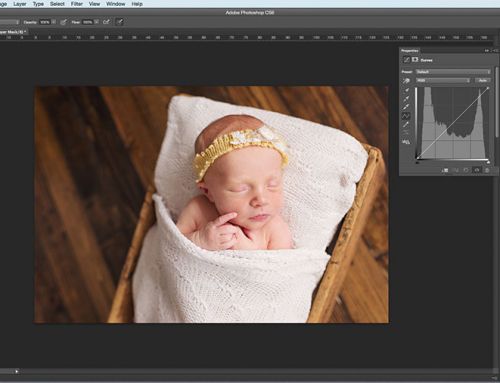The image size is (500, 383).
Task: Click the baby photo on canvas
Action: (x=212, y=204)
